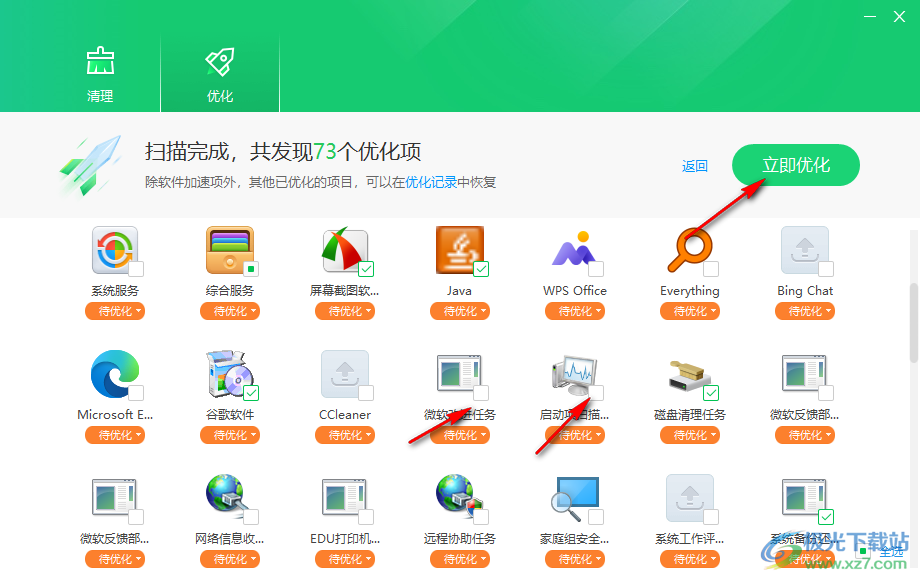Click the Microsoft Edge icon
This screenshot has width=920, height=580.
click(x=115, y=375)
